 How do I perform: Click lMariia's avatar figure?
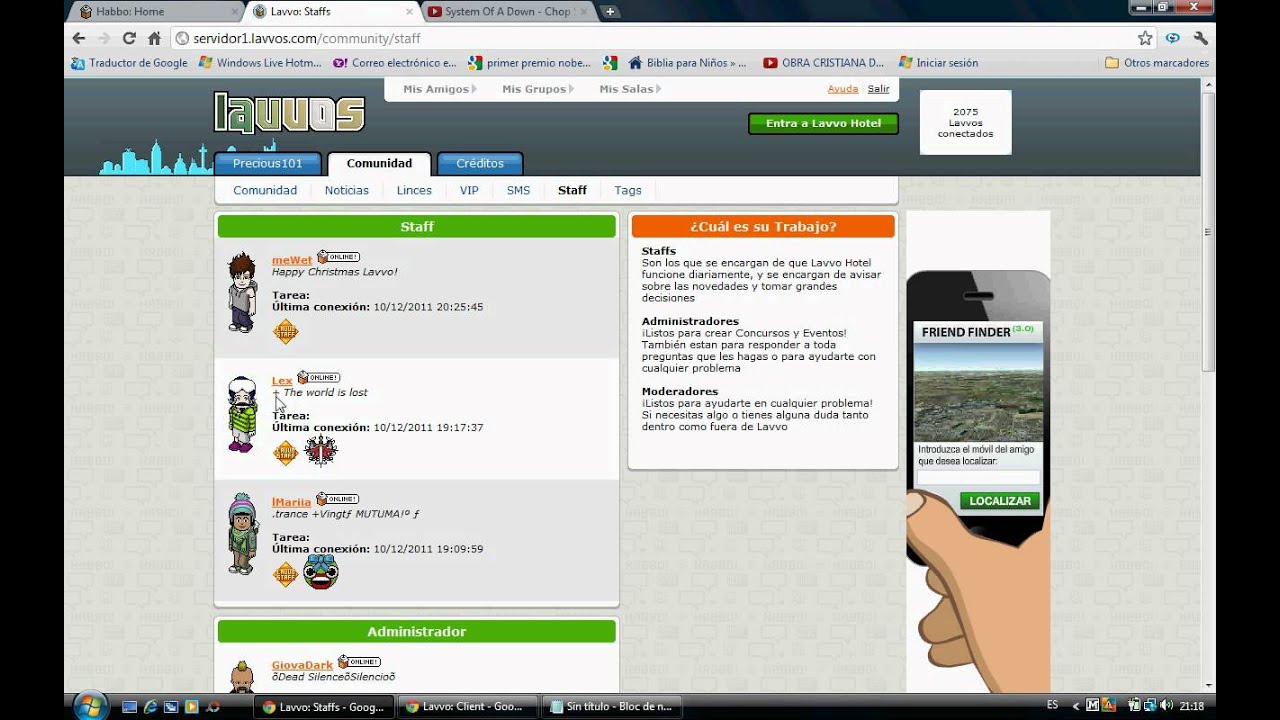[x=242, y=534]
